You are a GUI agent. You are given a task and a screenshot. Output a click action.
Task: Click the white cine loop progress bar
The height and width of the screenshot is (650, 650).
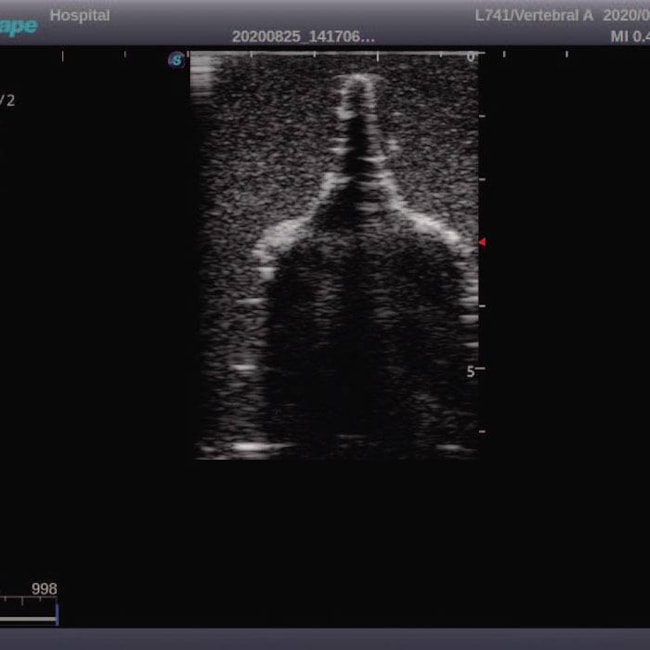point(27,619)
